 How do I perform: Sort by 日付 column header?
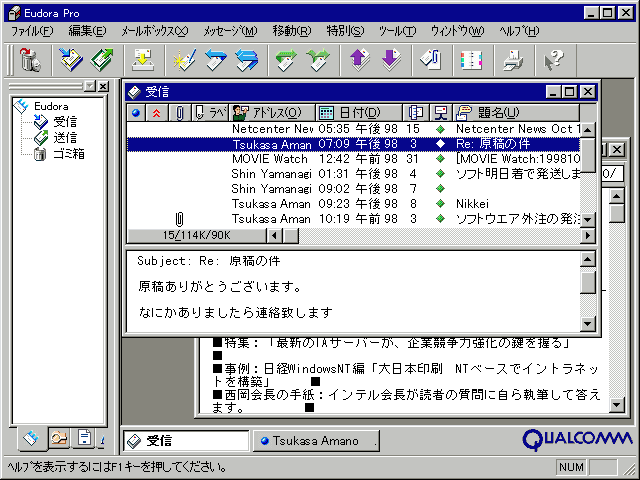[x=359, y=113]
